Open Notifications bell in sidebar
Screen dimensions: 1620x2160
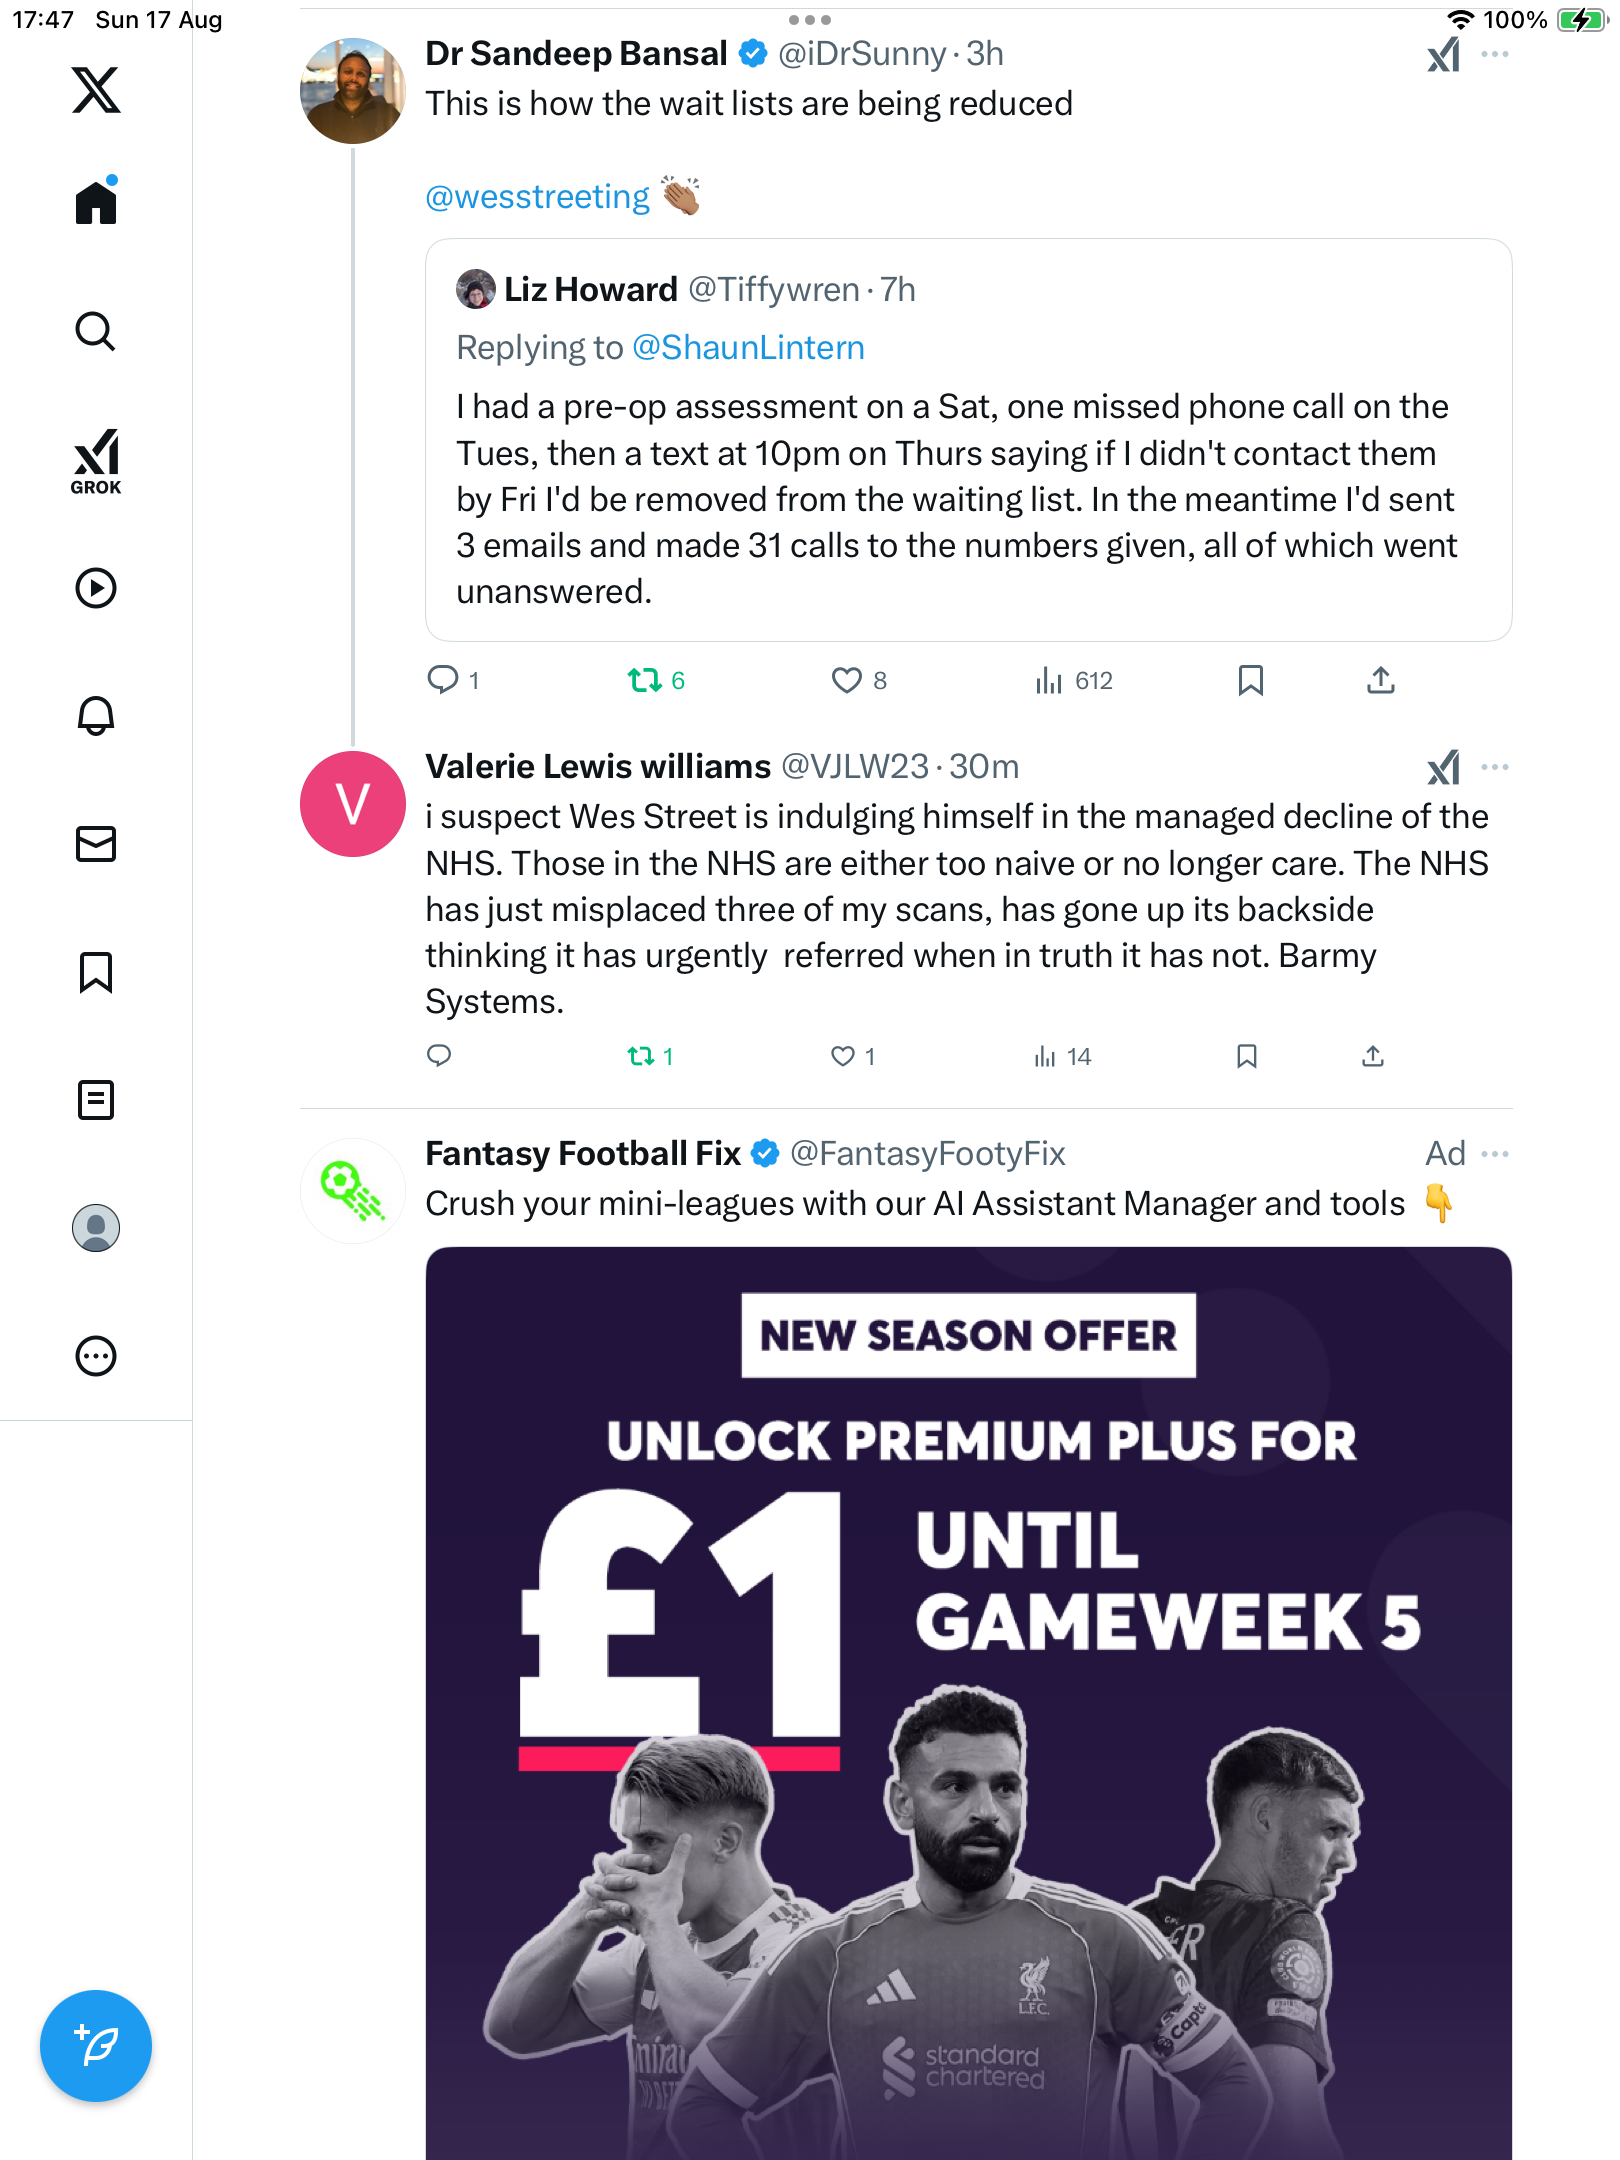(x=96, y=716)
